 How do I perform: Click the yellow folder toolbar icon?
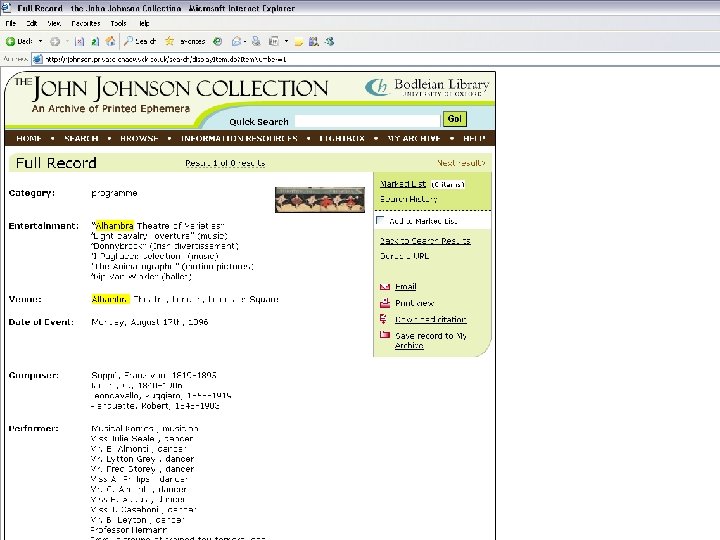[298, 42]
